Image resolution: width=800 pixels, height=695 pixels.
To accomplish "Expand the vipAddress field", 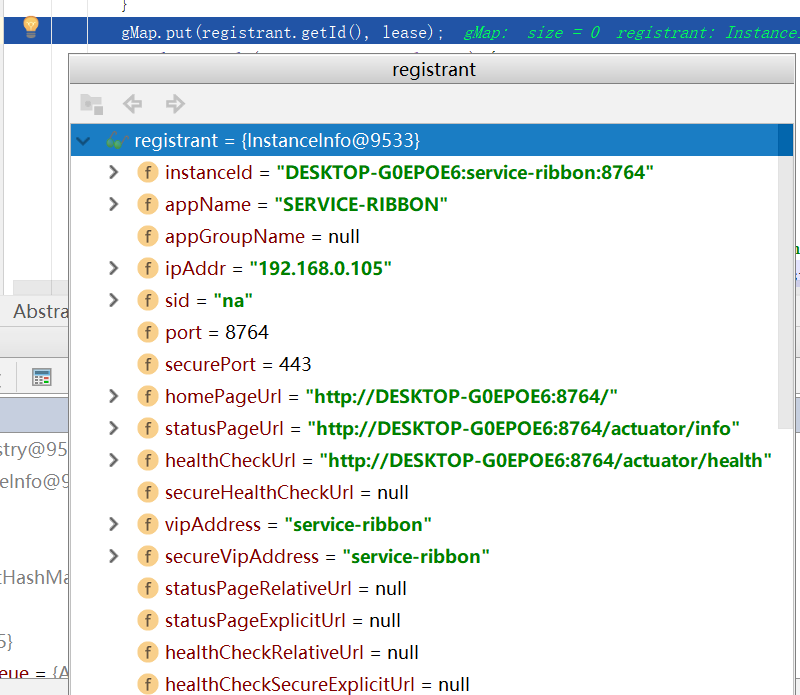I will (x=114, y=524).
